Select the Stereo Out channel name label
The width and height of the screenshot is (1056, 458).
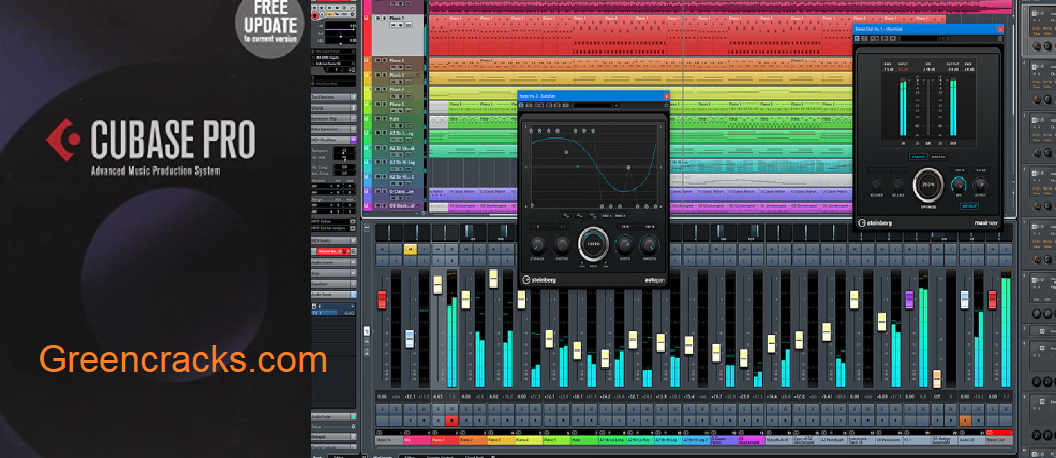[x=999, y=440]
